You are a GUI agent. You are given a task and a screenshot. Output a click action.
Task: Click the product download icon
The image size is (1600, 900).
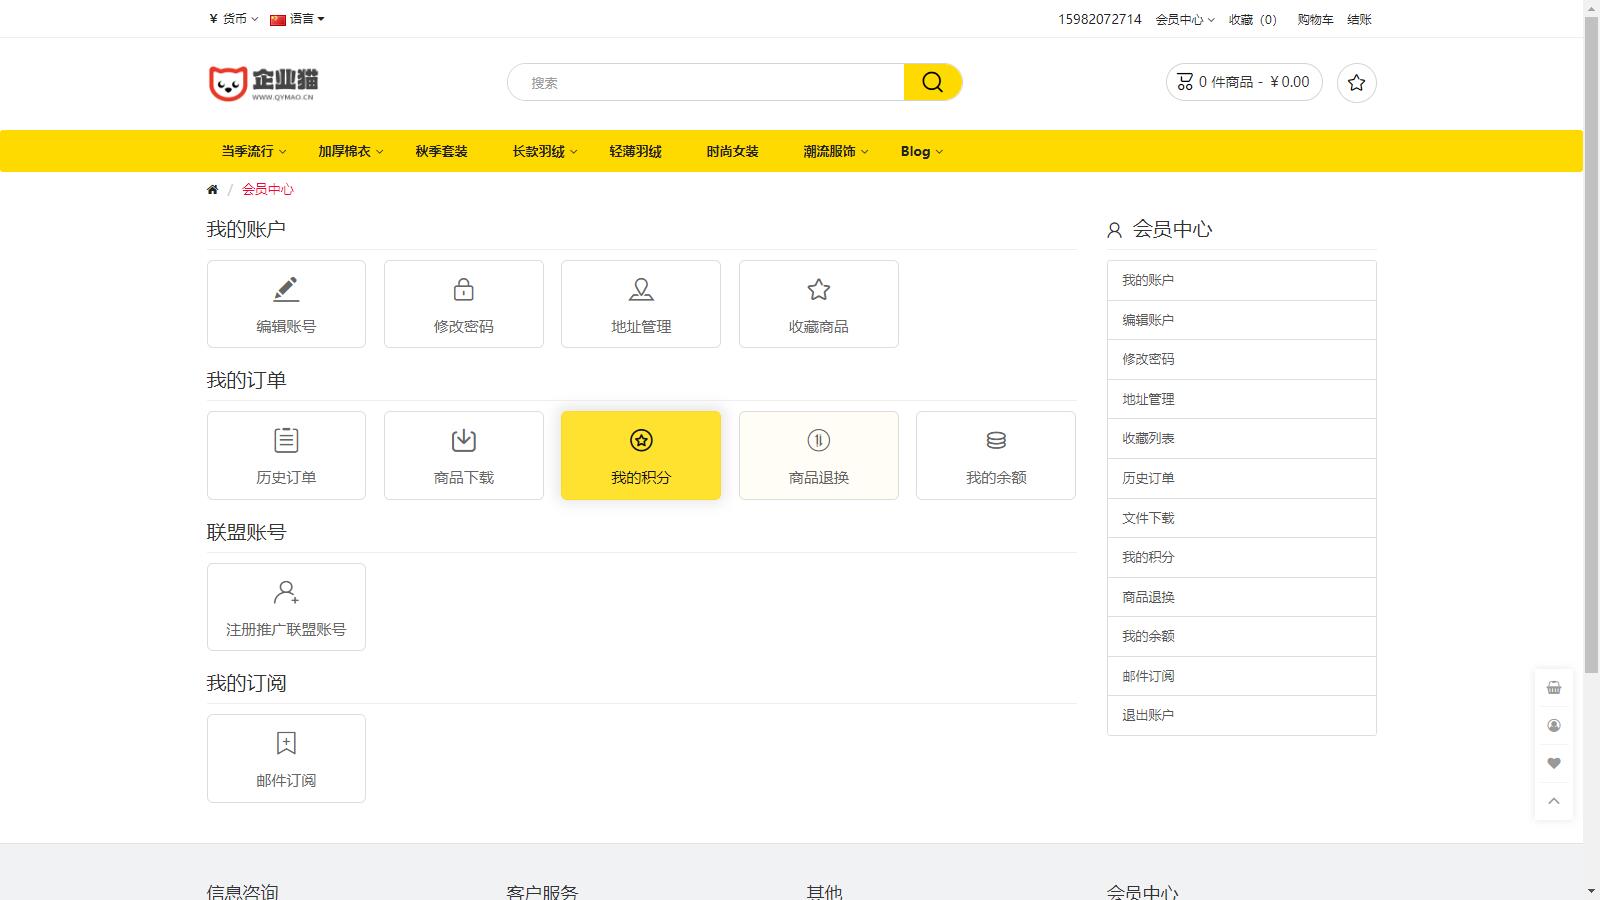pyautogui.click(x=463, y=440)
